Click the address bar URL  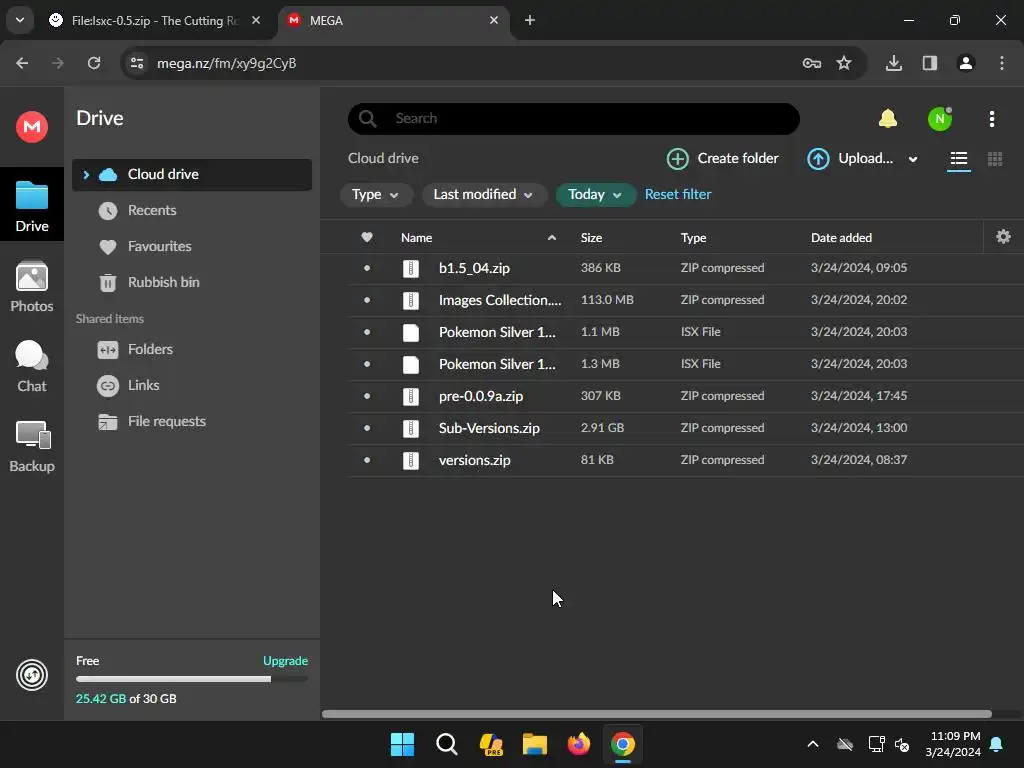227,63
